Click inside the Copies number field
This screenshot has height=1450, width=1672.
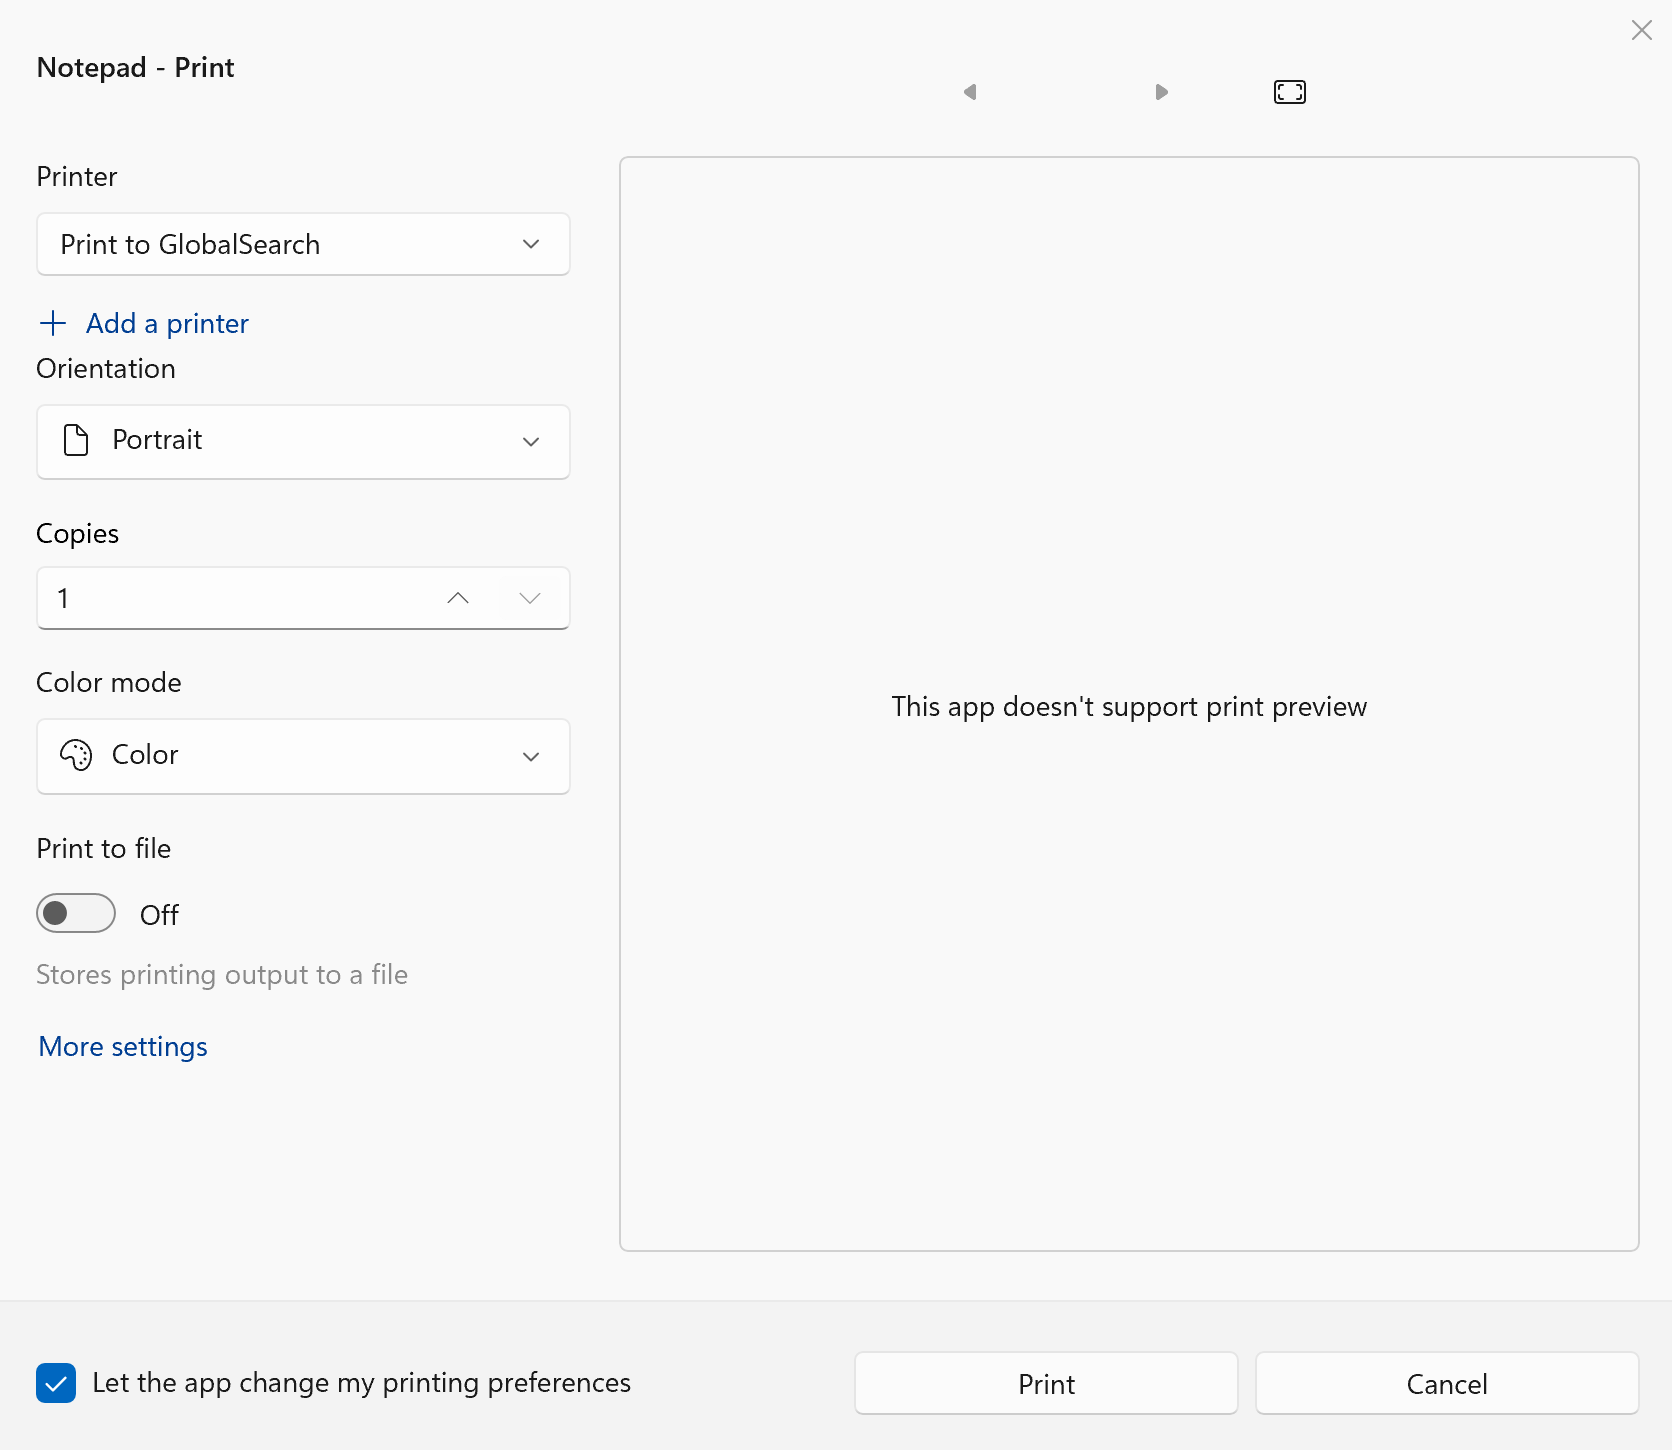click(230, 598)
